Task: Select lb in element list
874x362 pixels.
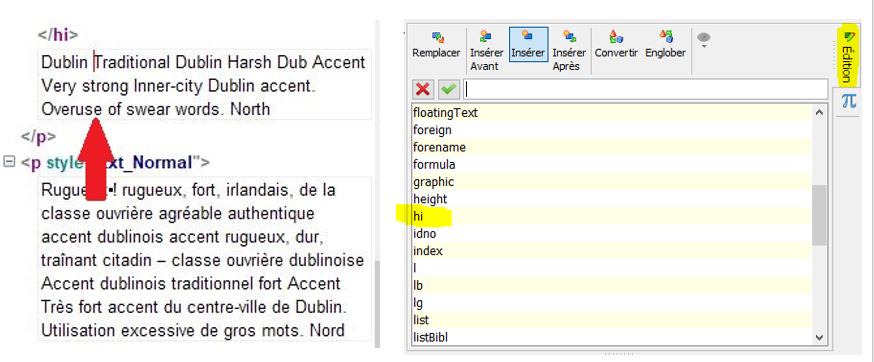Action: [611, 286]
